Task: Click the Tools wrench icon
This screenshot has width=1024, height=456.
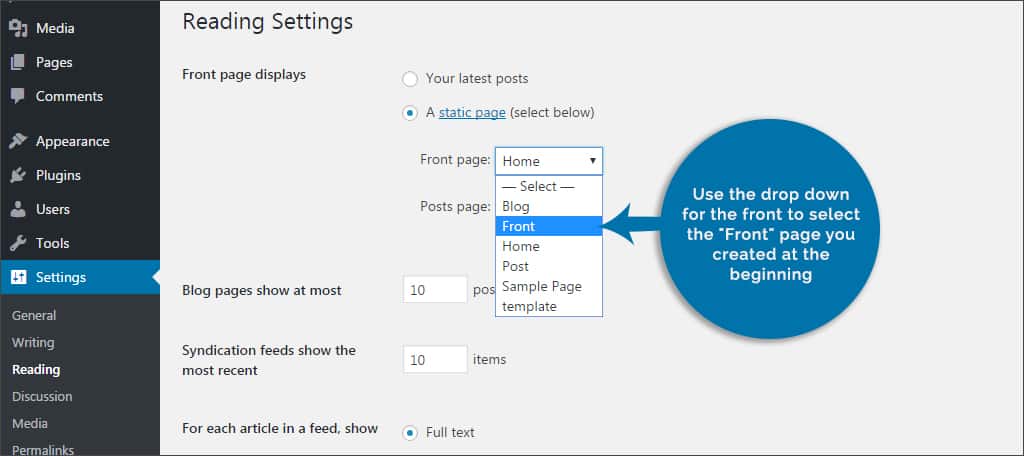Action: pos(18,243)
